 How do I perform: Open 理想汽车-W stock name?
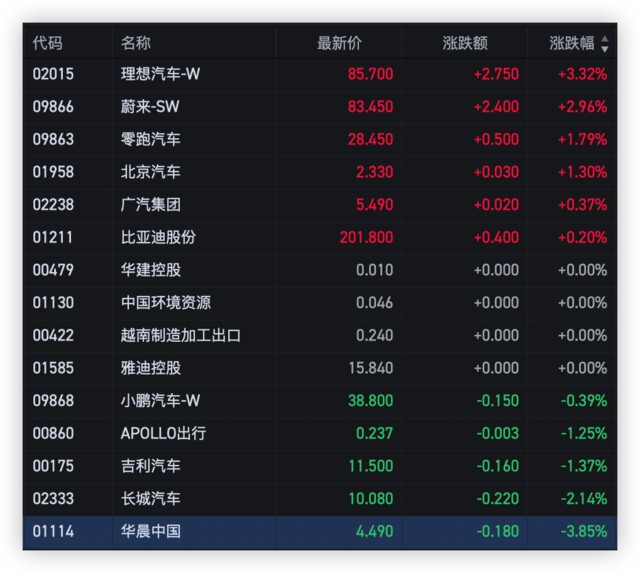[x=160, y=74]
